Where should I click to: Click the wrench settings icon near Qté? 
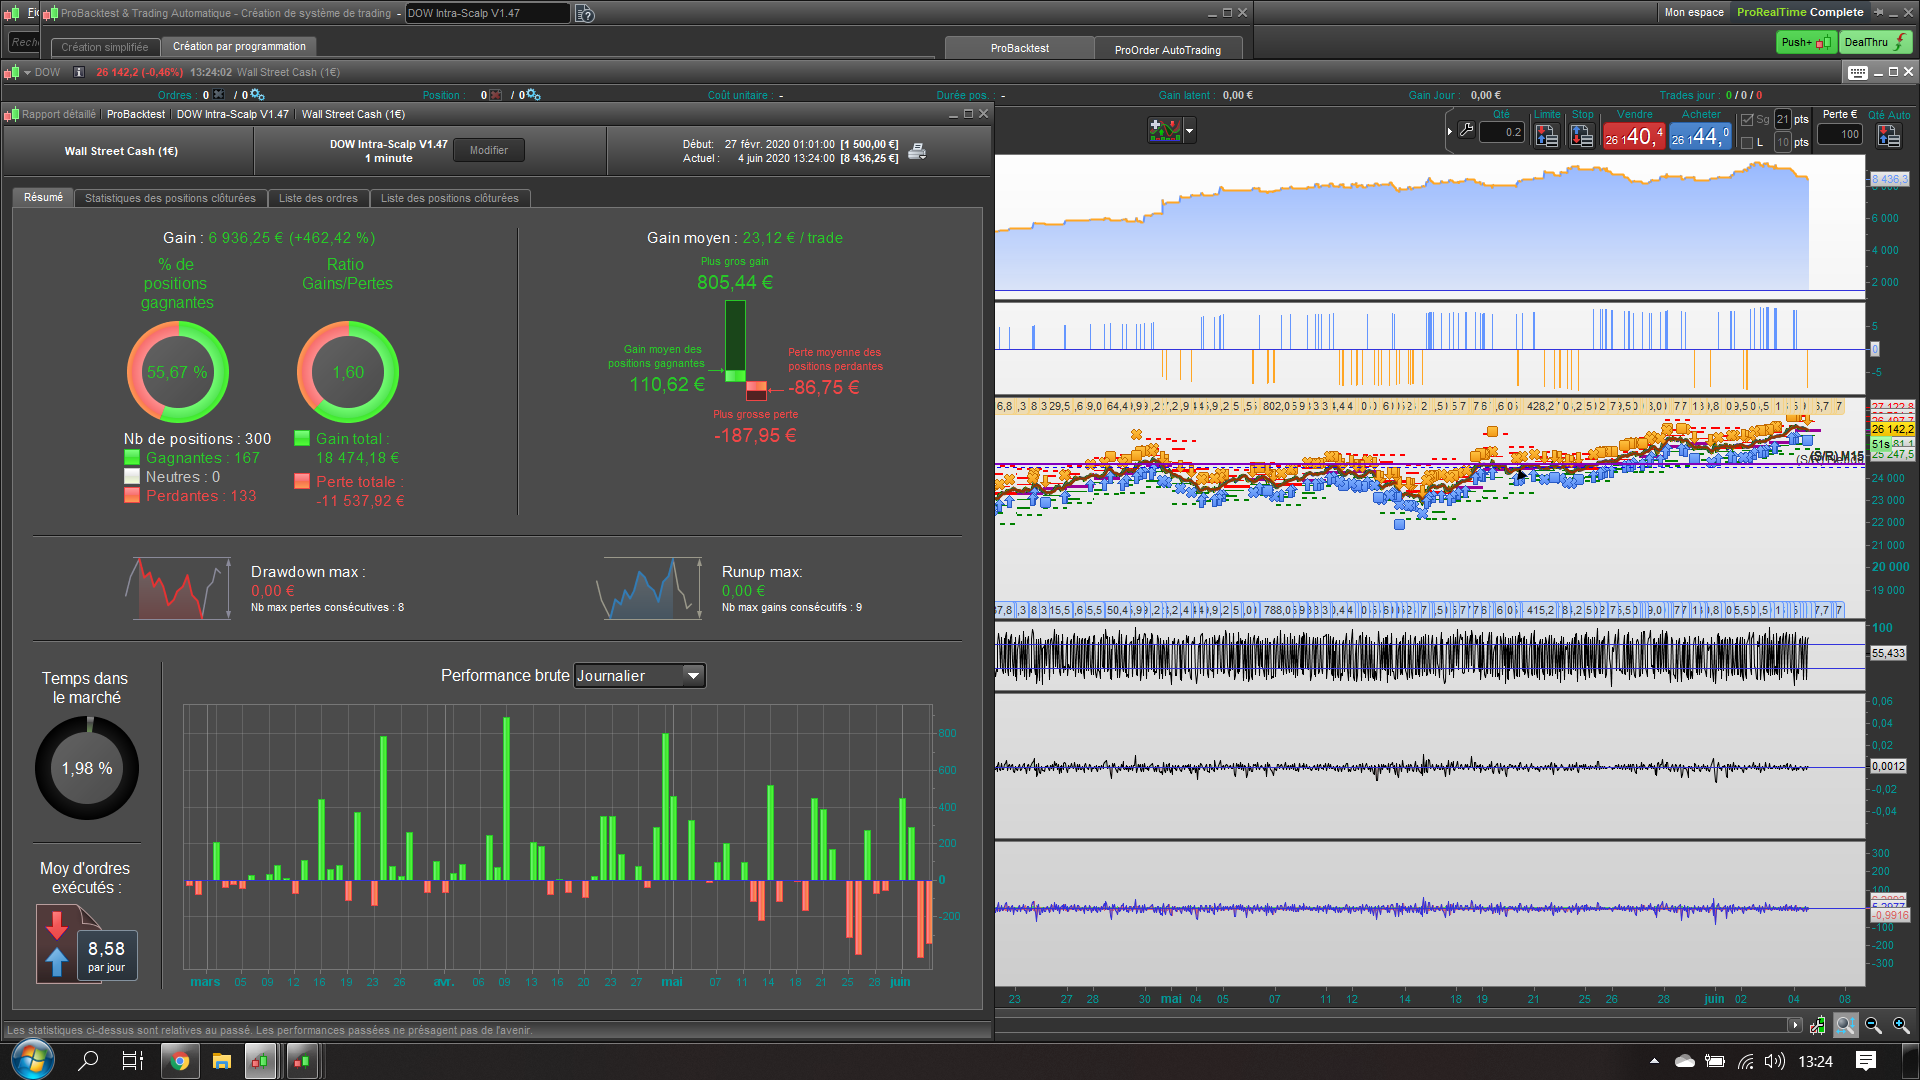(1466, 130)
